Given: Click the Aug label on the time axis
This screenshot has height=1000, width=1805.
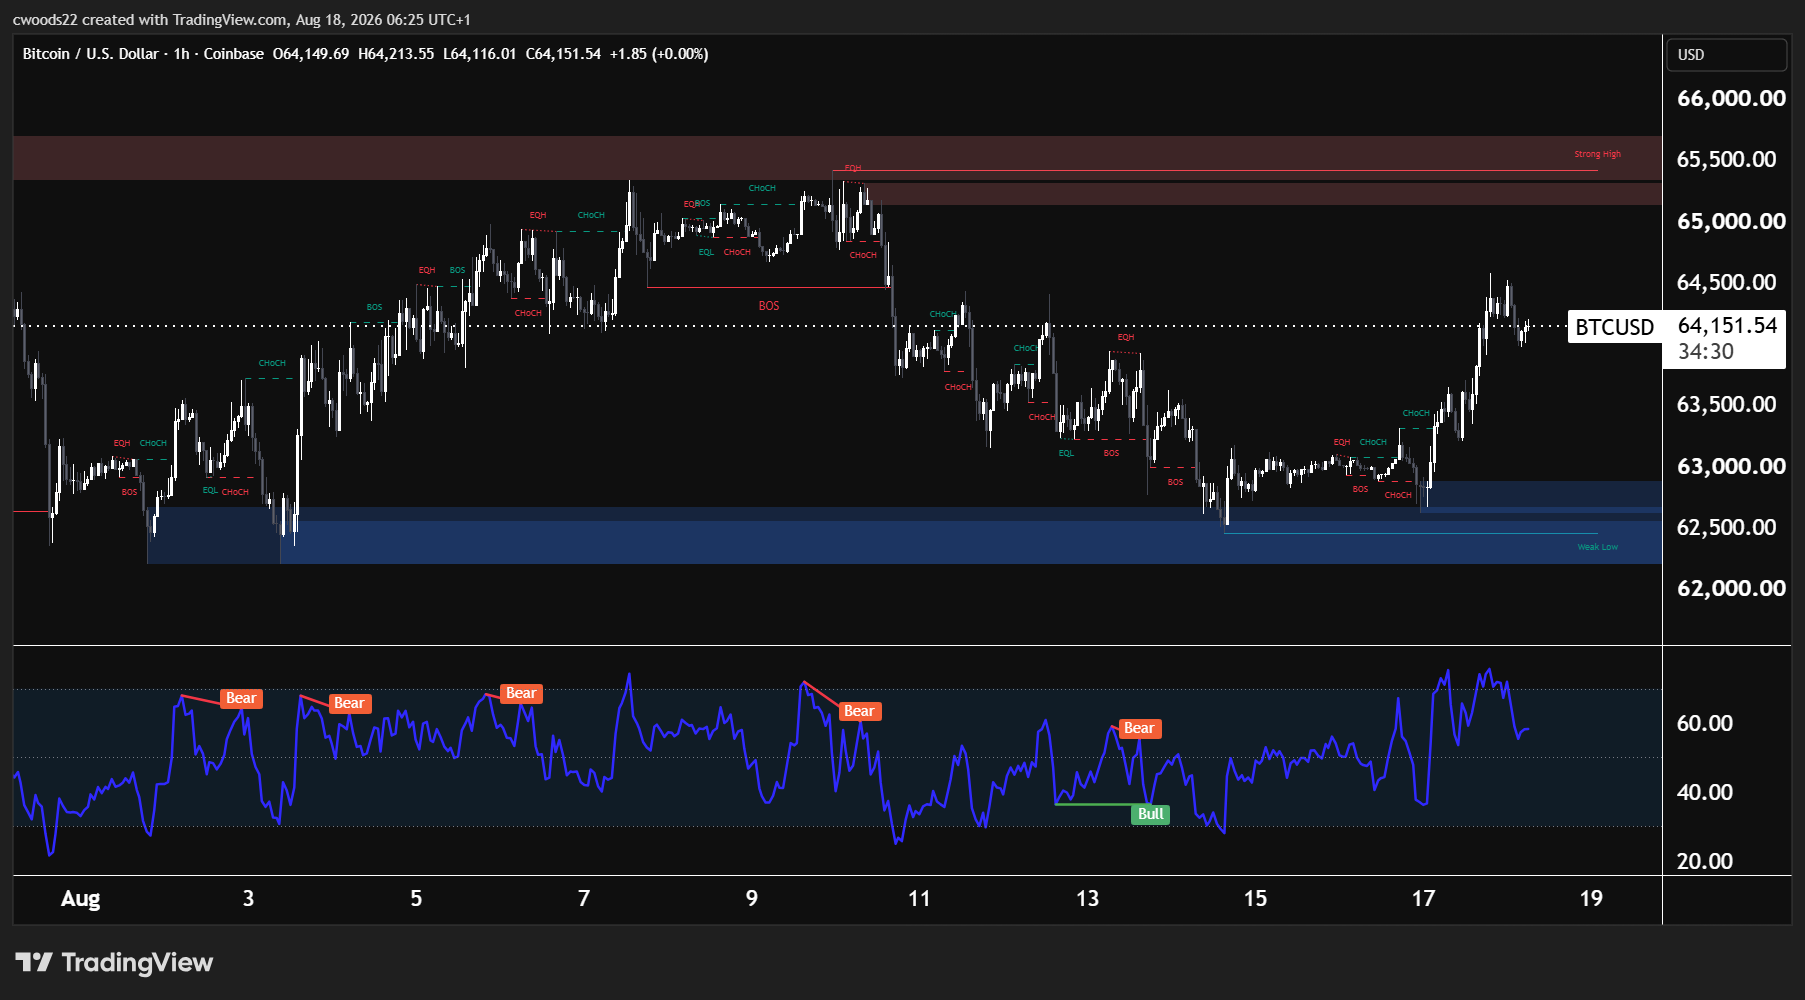Looking at the screenshot, I should 81,899.
